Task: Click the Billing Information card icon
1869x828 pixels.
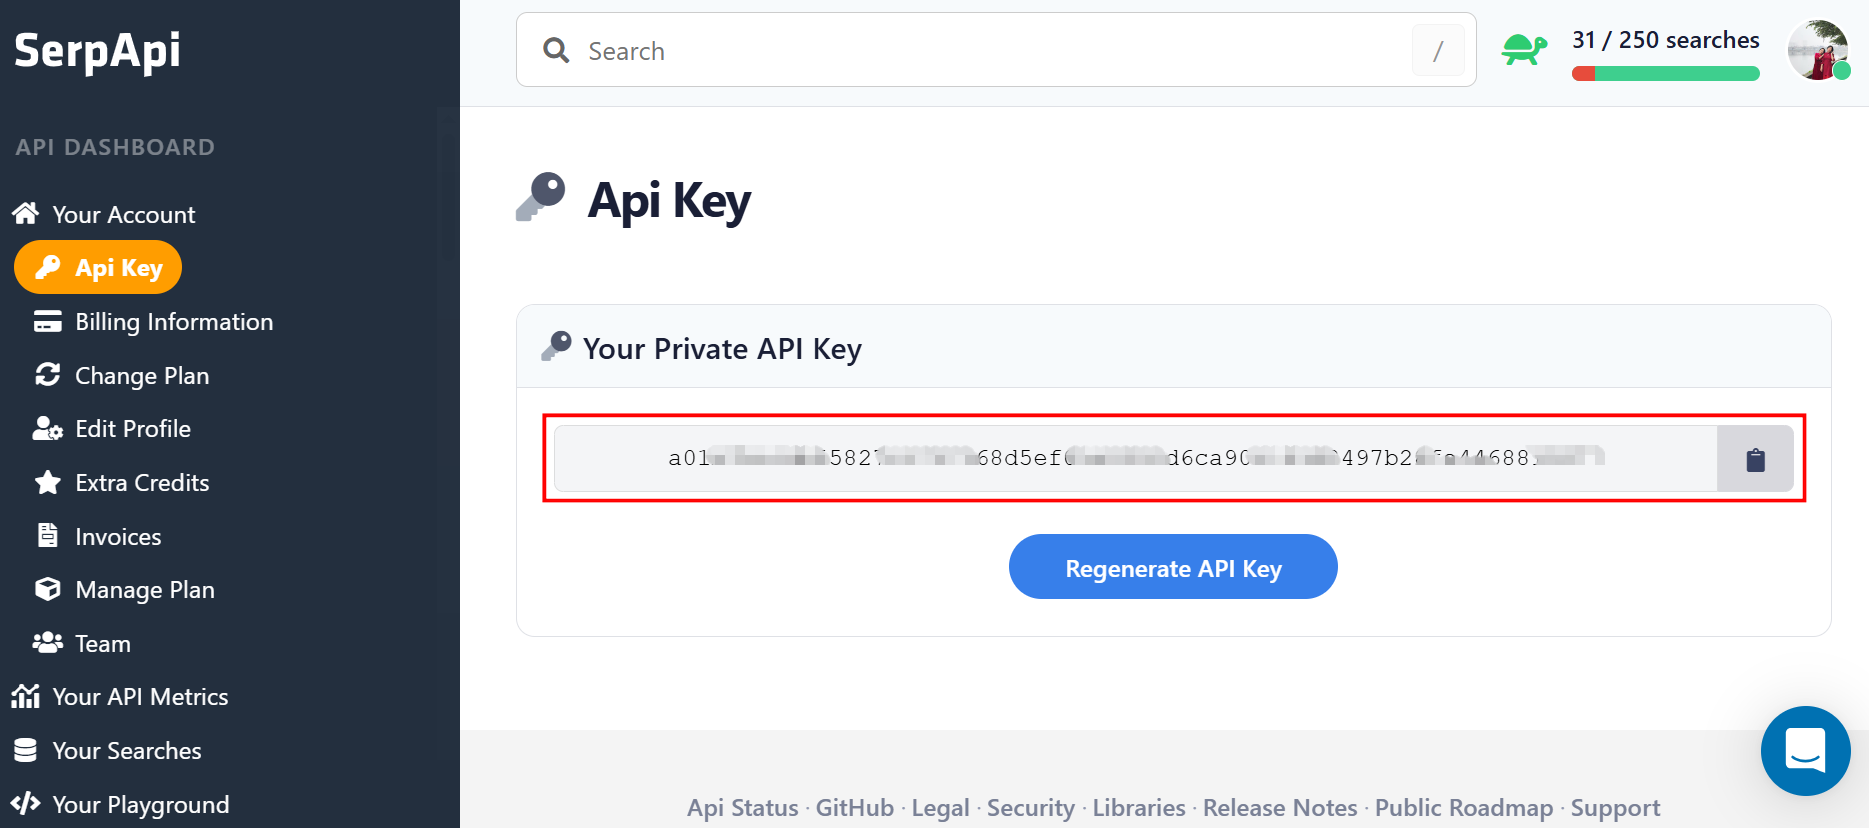Action: coord(47,322)
